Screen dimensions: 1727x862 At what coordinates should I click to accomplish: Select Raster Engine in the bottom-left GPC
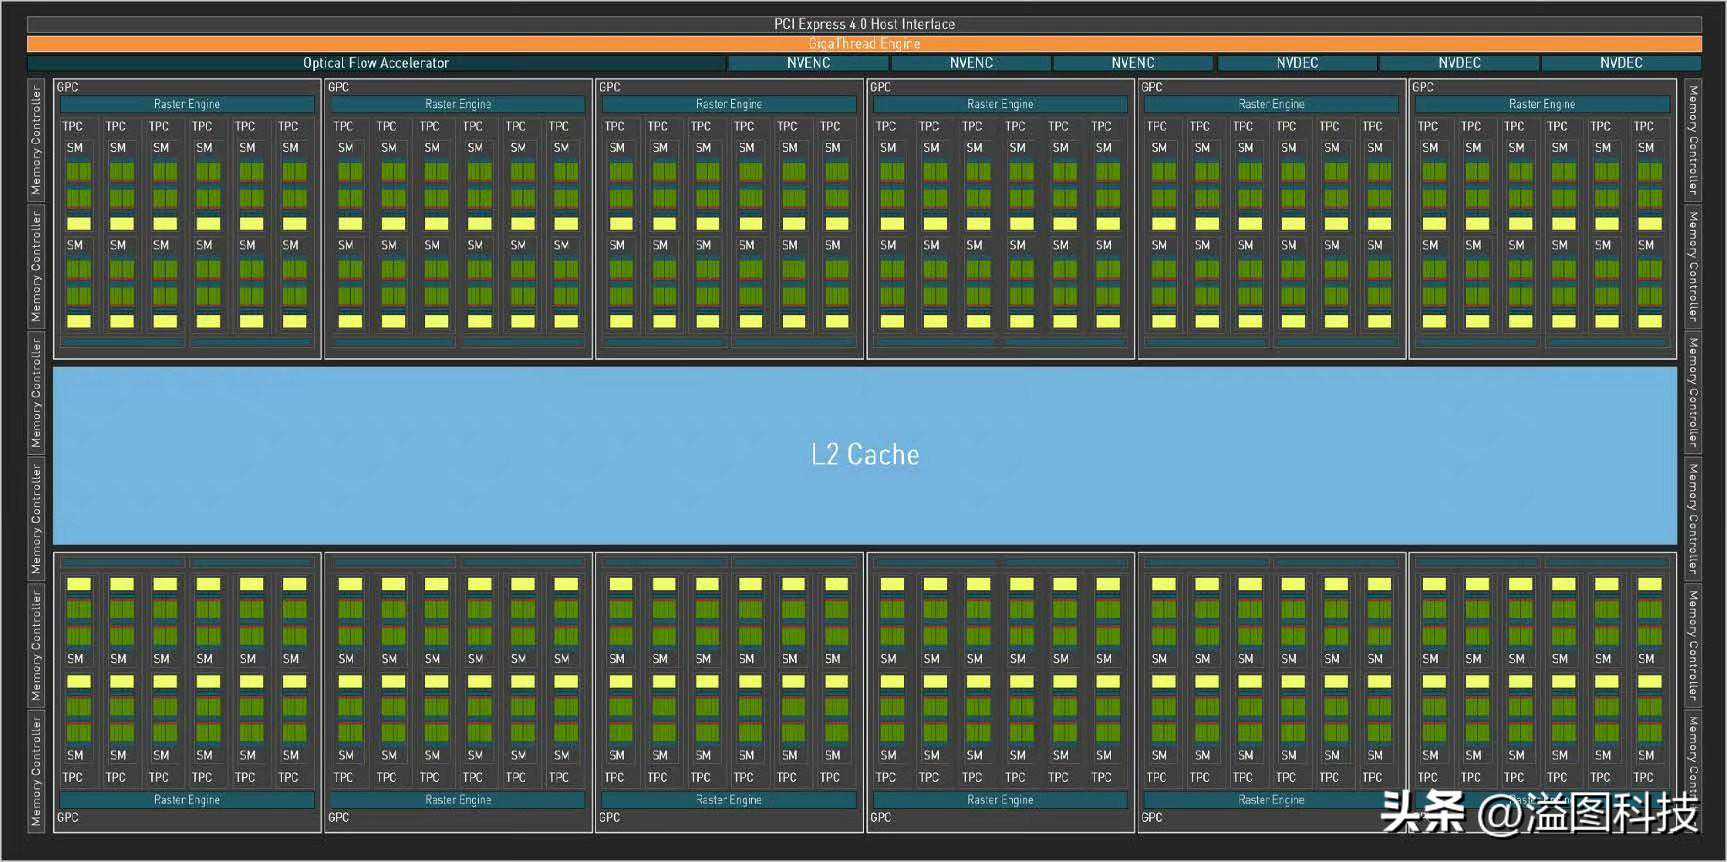click(187, 800)
